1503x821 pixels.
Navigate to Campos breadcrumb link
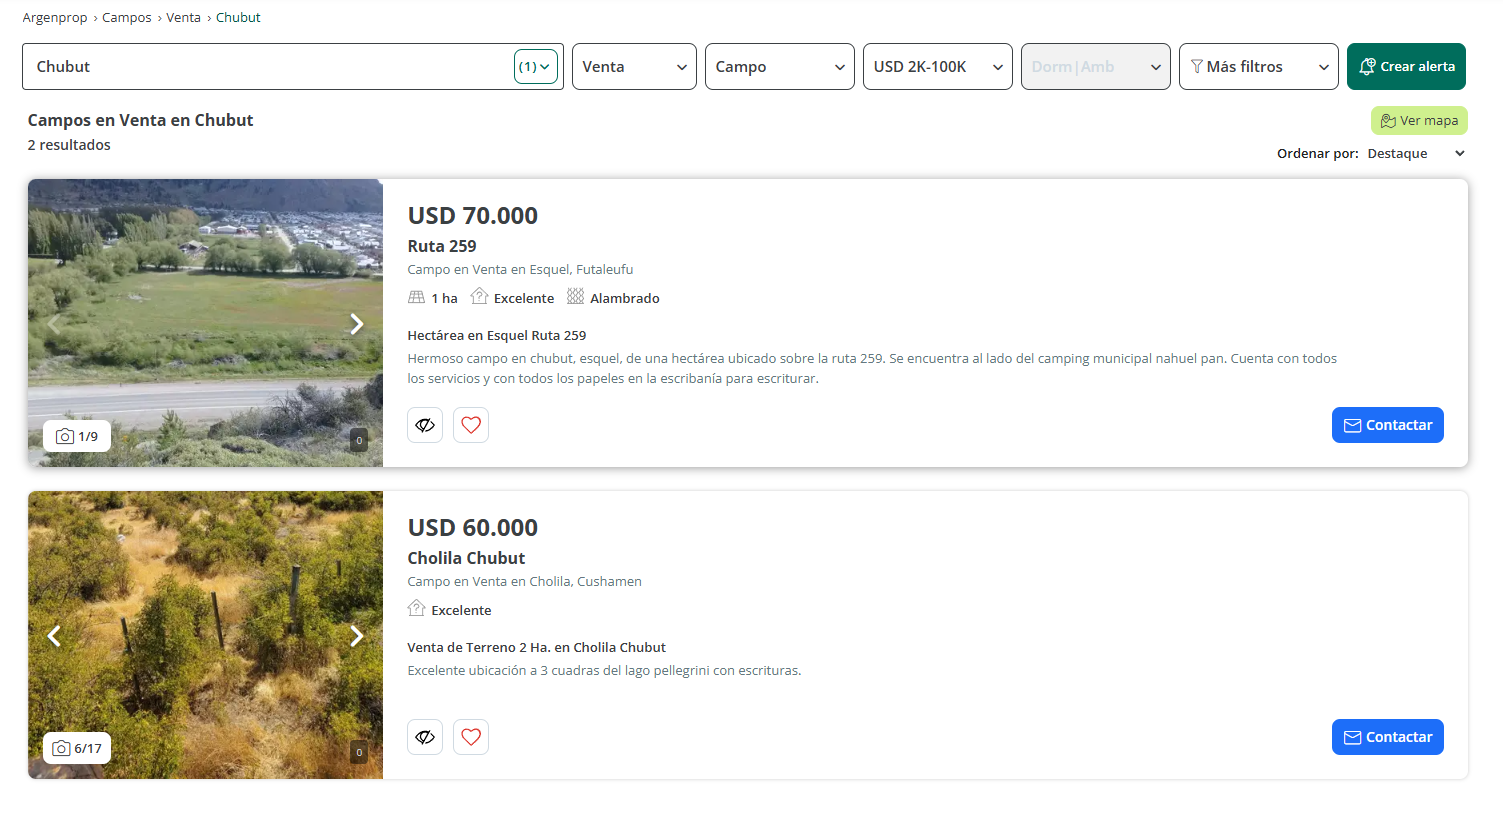click(x=127, y=18)
